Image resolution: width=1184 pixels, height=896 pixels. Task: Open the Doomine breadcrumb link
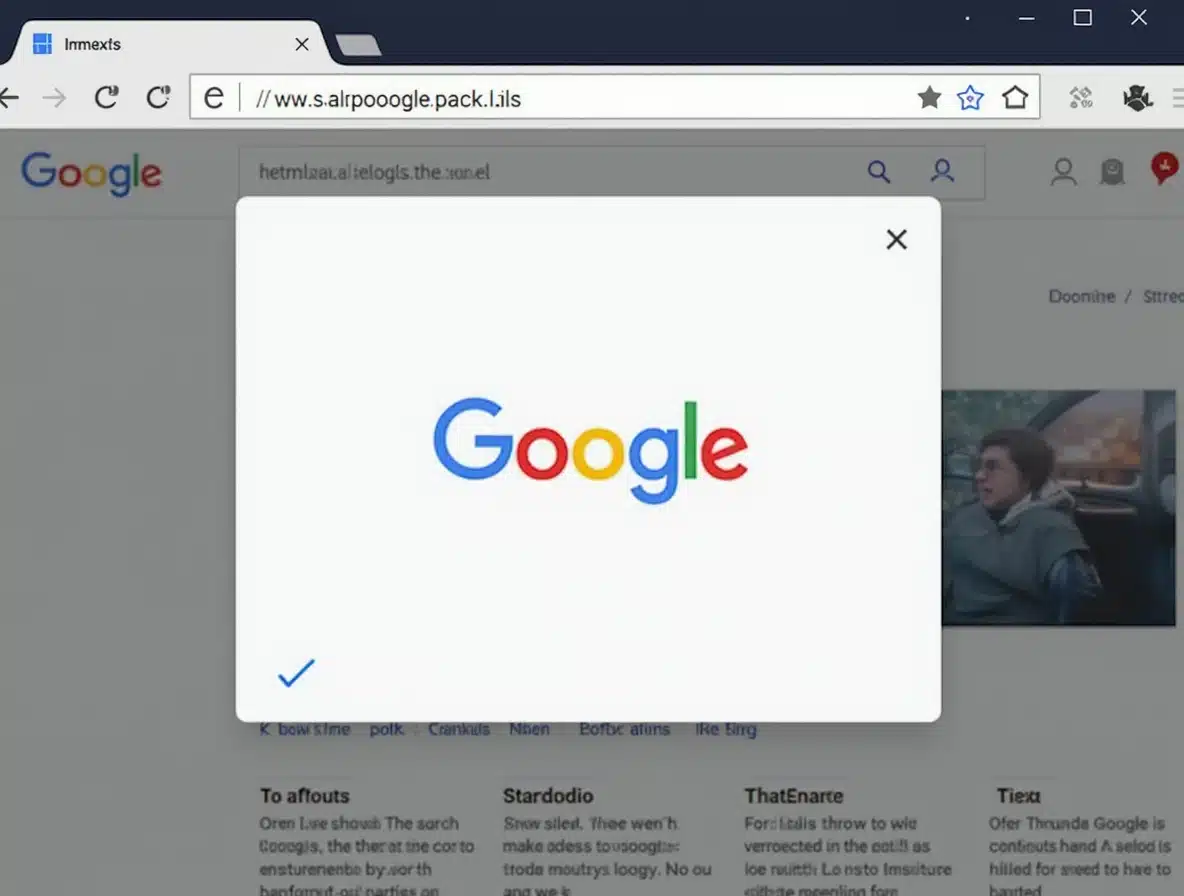[x=1081, y=297]
